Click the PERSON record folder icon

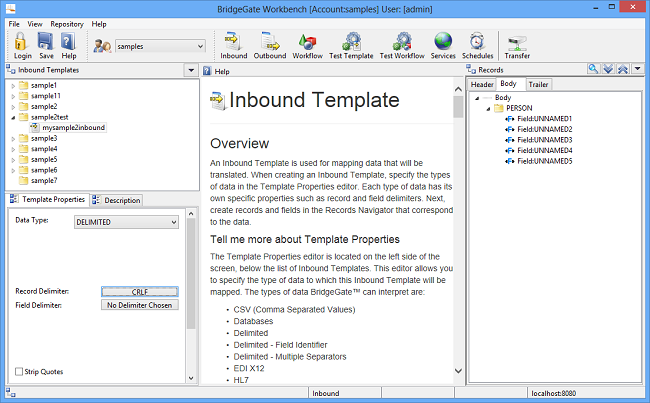[499, 108]
